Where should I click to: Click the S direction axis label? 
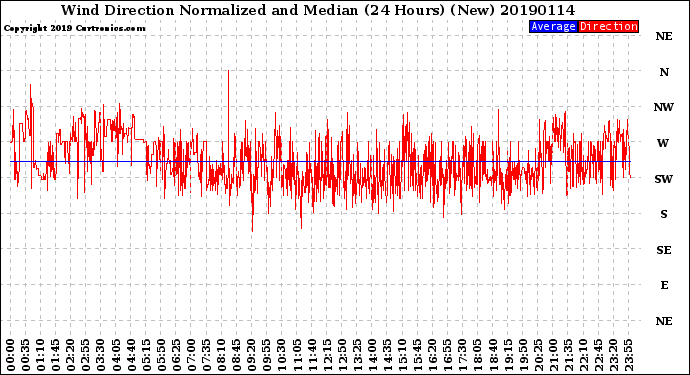pyautogui.click(x=664, y=214)
